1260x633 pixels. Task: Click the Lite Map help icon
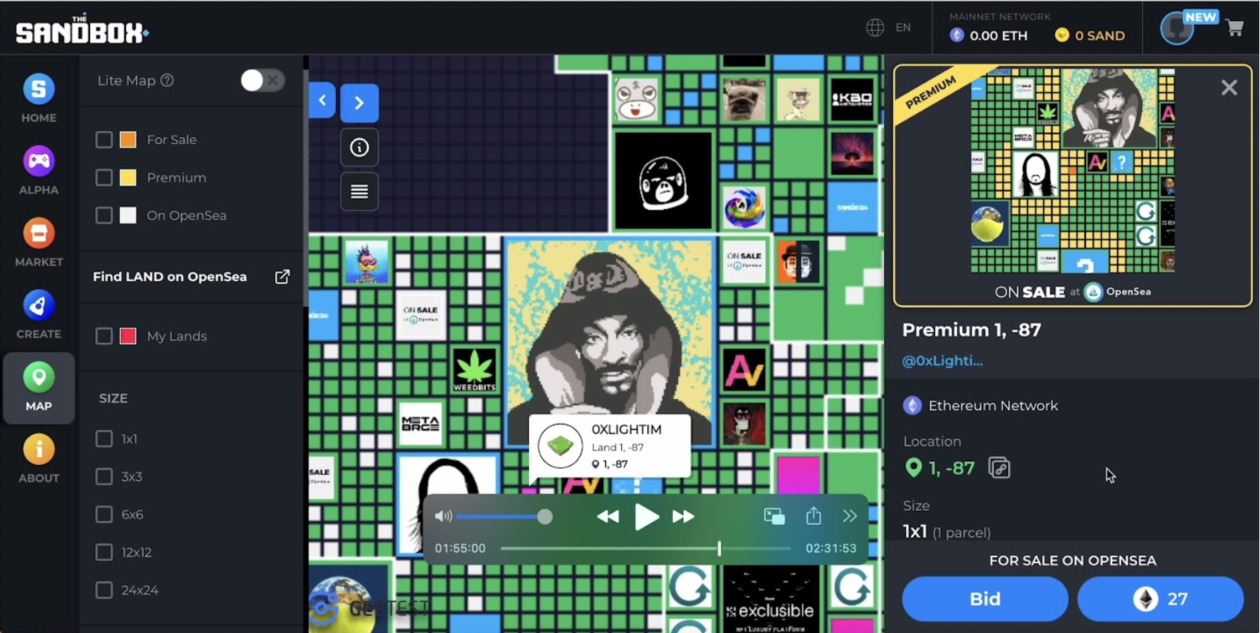tap(167, 80)
